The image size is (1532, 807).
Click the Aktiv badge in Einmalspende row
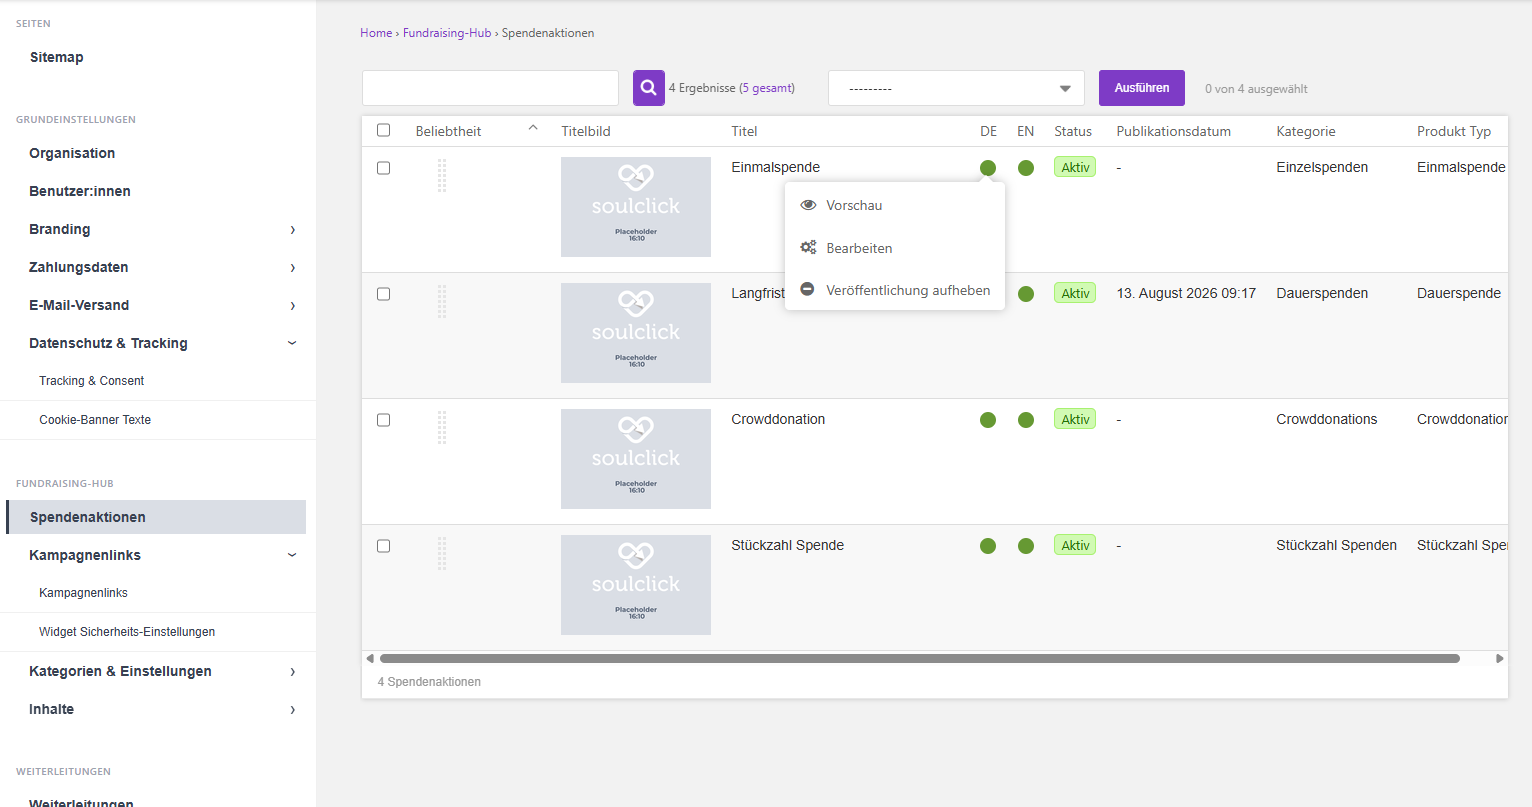pyautogui.click(x=1075, y=167)
